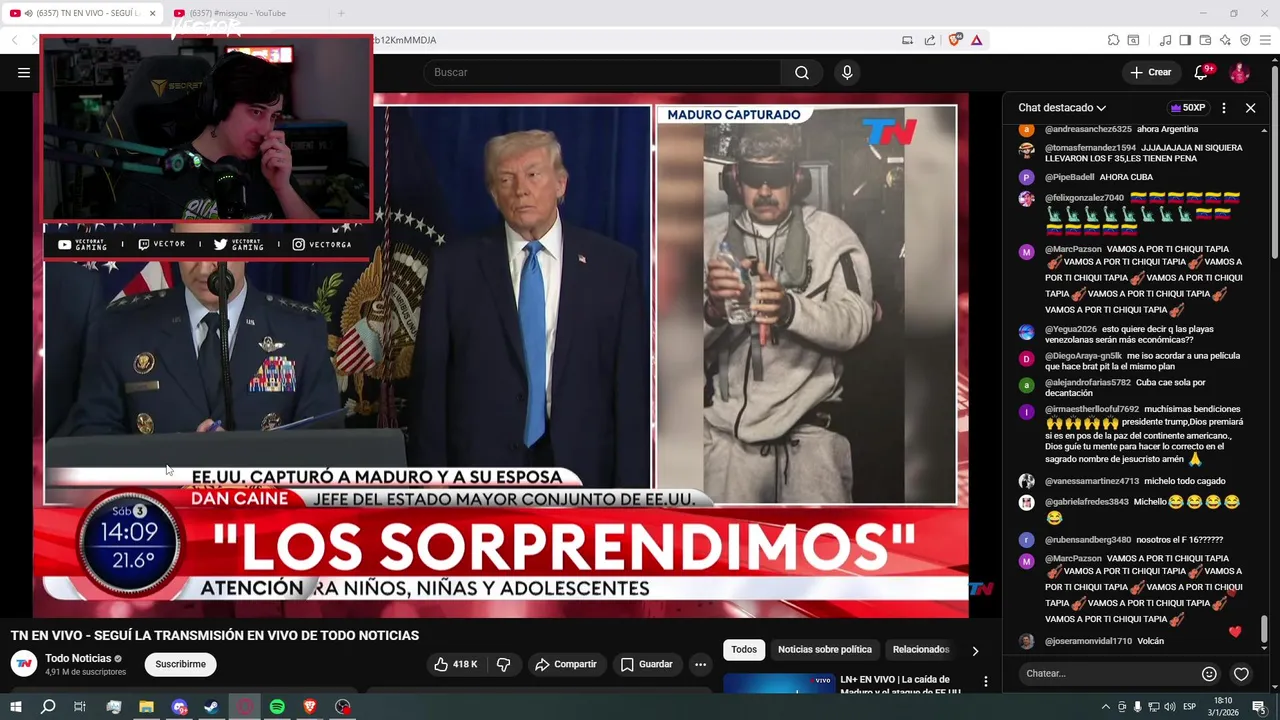Open the YouTube account avatar menu
Screen dimensions: 1280x720
coord(1239,72)
